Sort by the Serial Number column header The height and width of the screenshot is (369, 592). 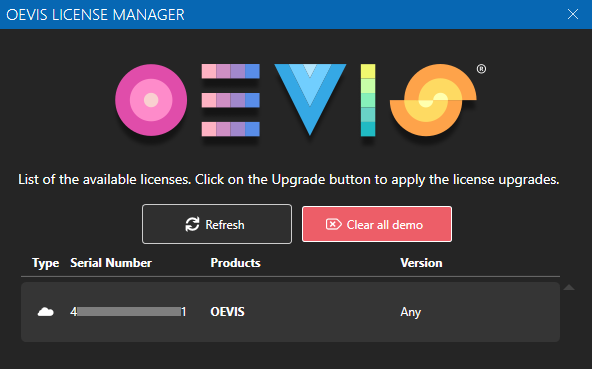tap(111, 262)
